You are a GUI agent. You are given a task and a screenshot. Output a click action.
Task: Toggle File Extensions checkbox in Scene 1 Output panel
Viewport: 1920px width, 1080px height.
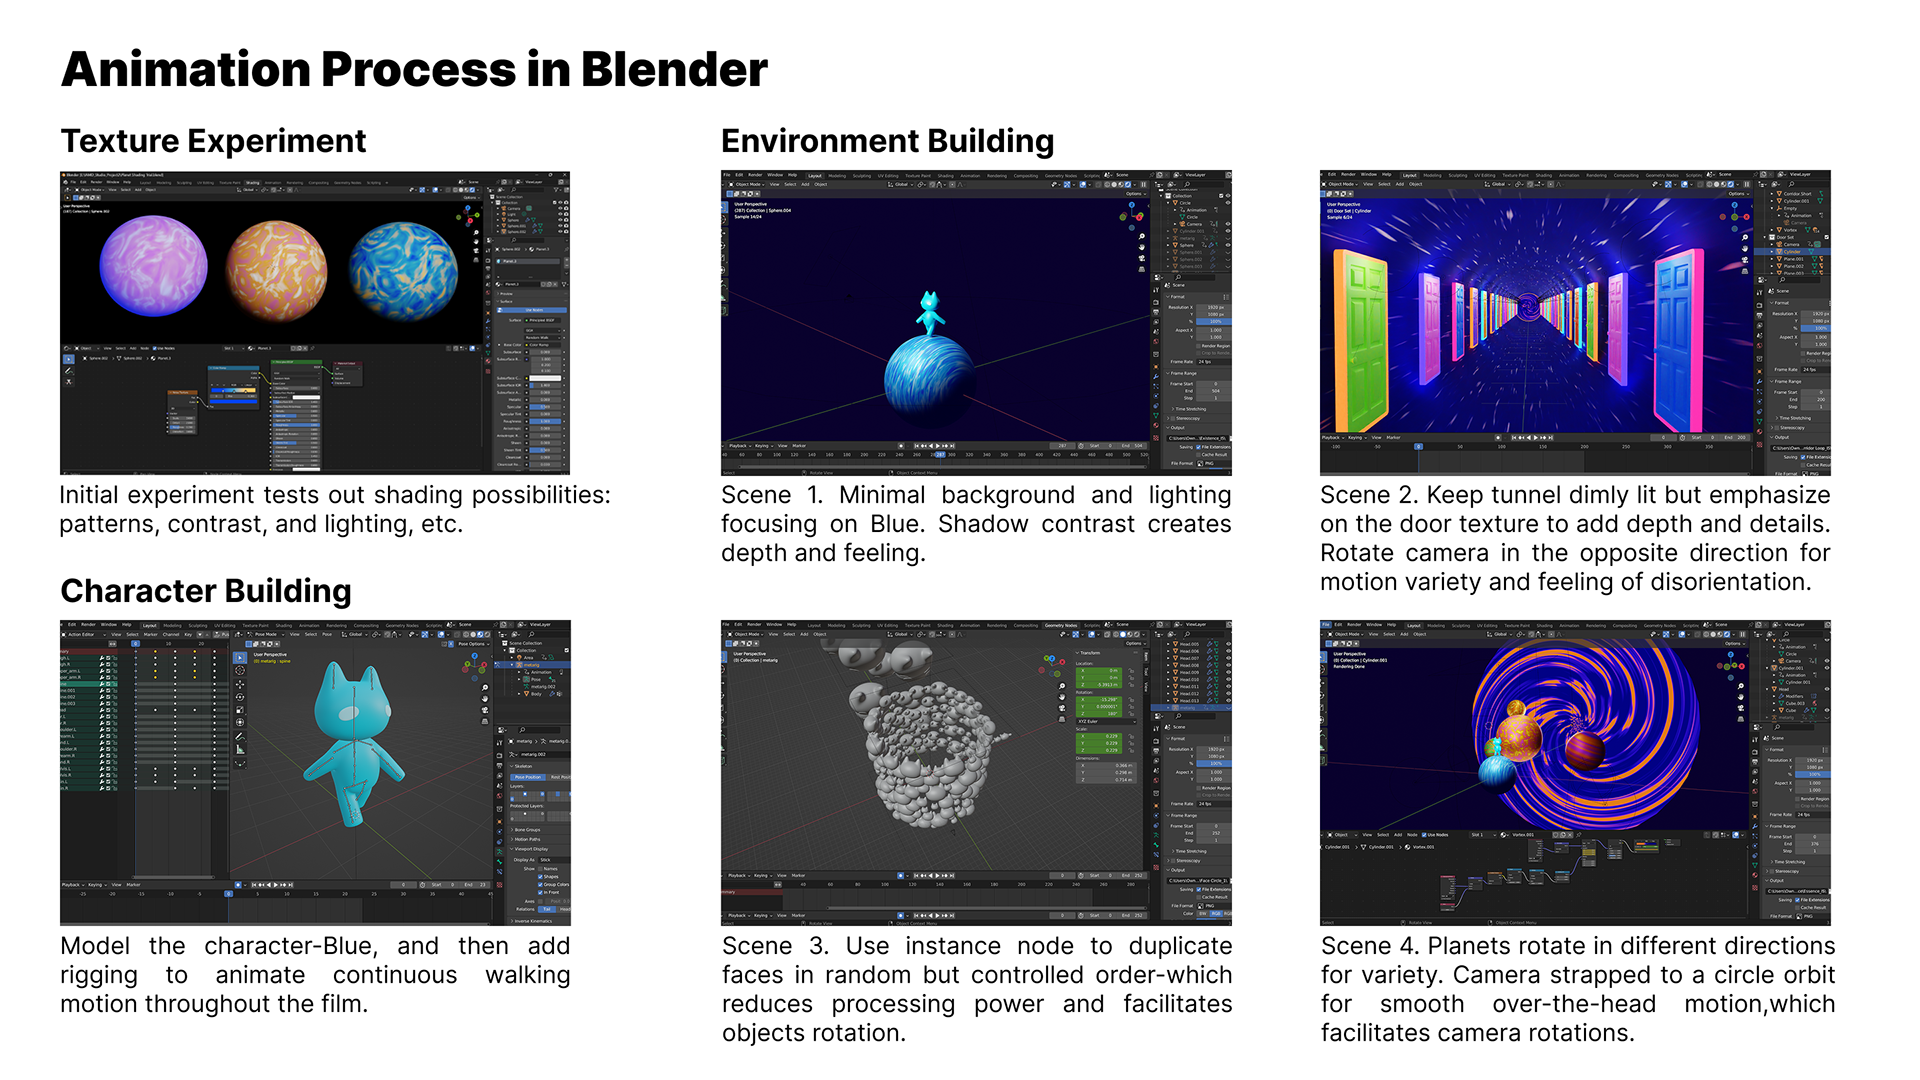tap(1198, 447)
